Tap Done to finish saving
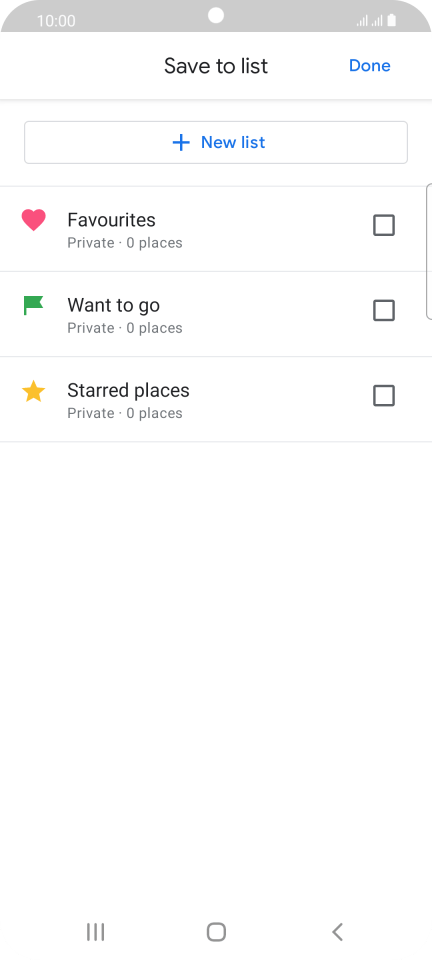The height and width of the screenshot is (960, 432). [370, 66]
